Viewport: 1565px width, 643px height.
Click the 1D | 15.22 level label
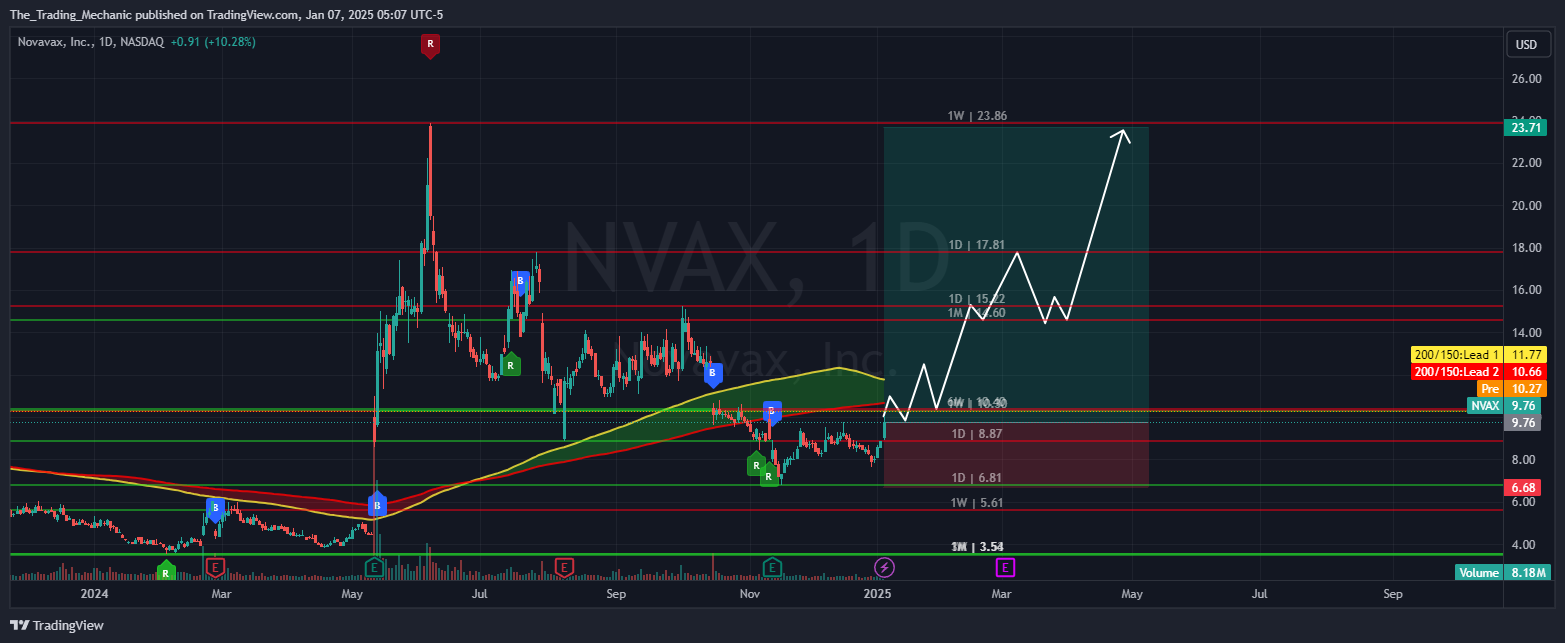(977, 299)
